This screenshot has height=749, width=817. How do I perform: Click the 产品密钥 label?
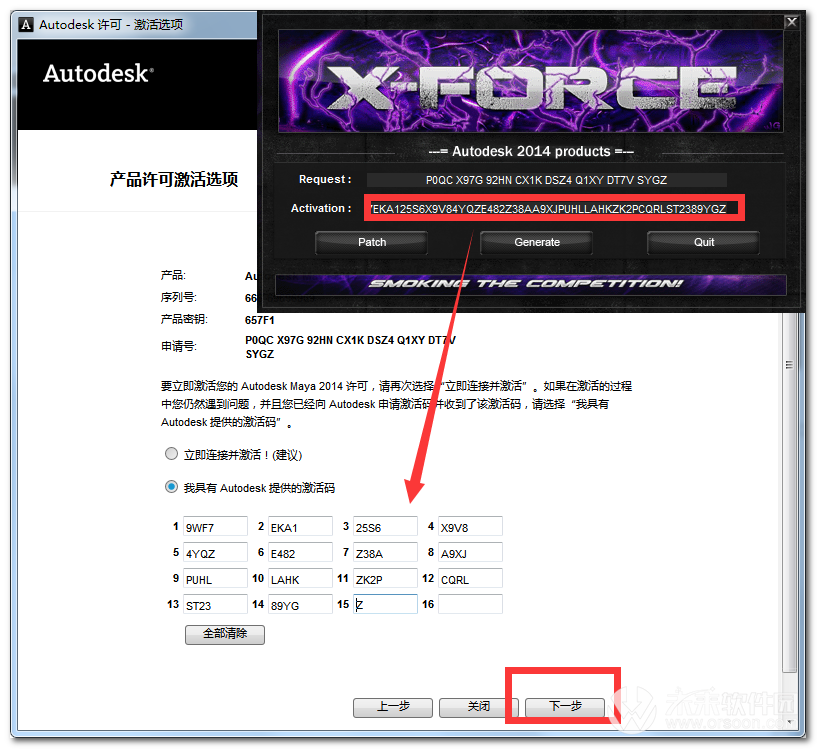184,319
